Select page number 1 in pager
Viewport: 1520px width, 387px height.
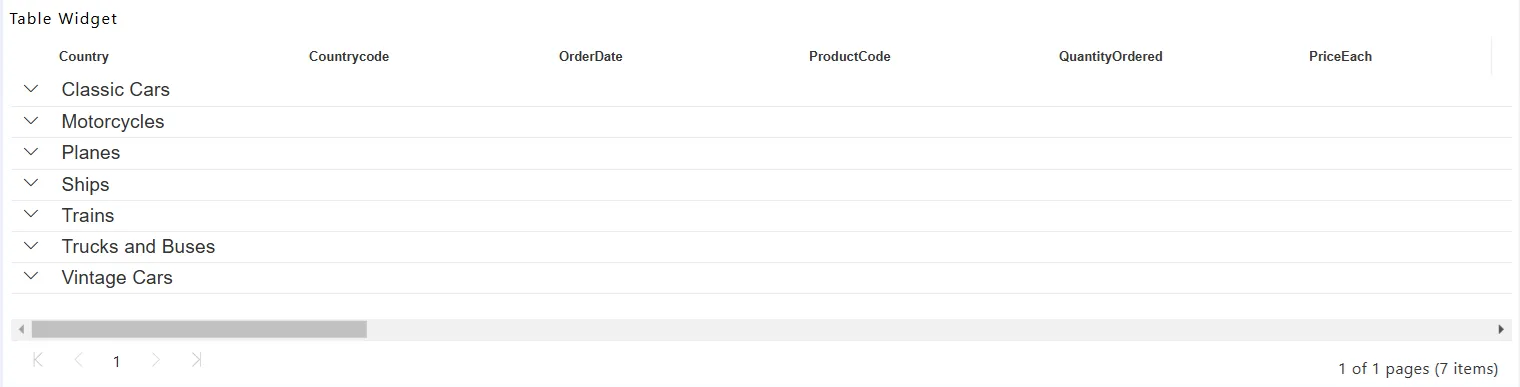tap(117, 362)
